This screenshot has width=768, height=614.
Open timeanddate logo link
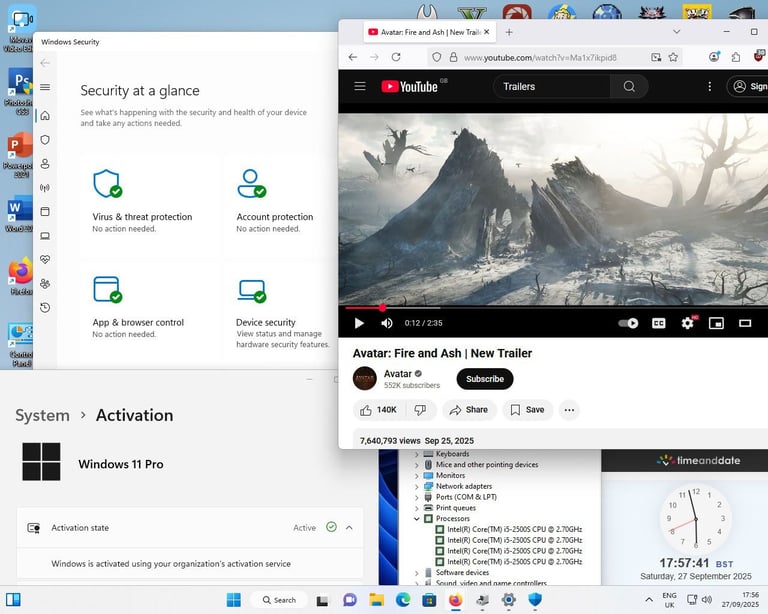(x=698, y=460)
